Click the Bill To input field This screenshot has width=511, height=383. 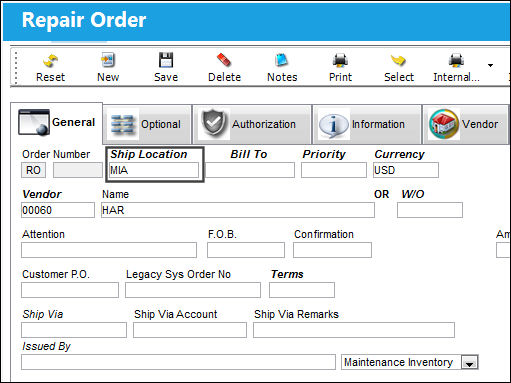(x=250, y=170)
